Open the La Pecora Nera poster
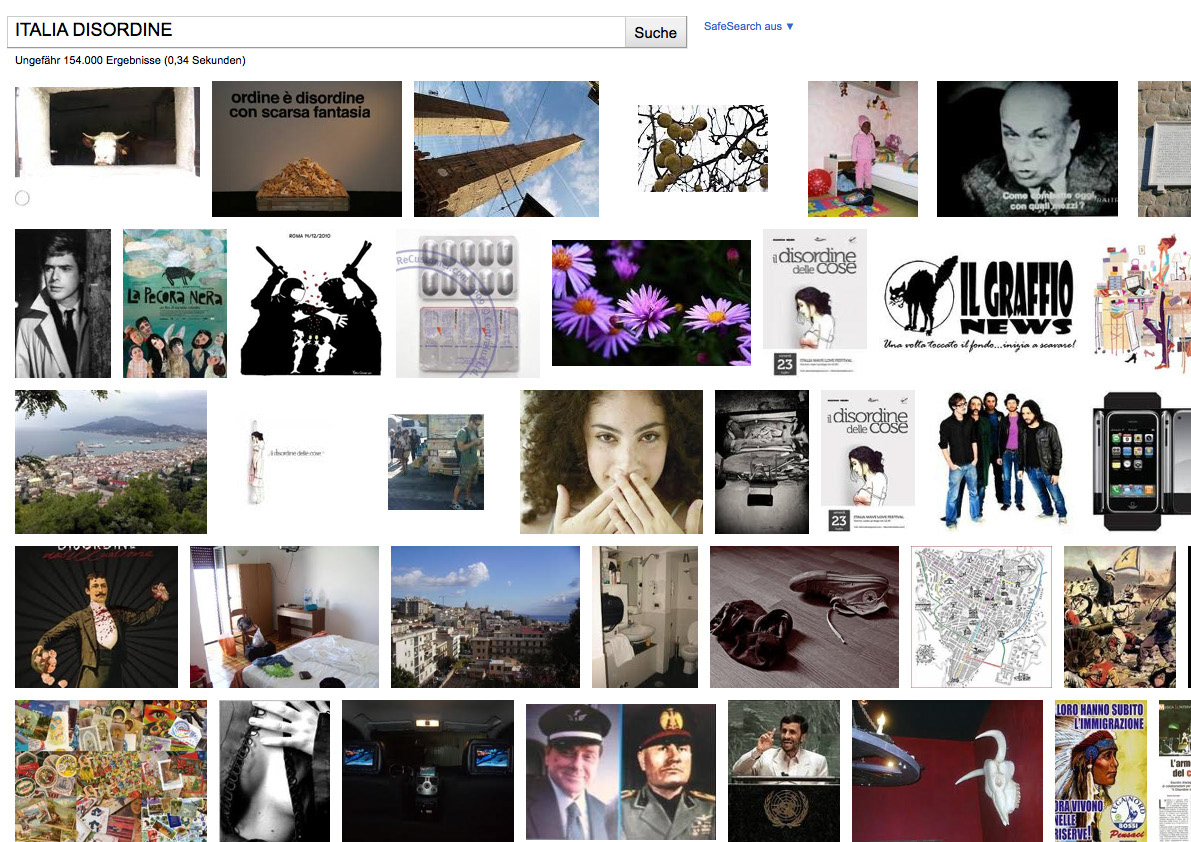 click(175, 304)
